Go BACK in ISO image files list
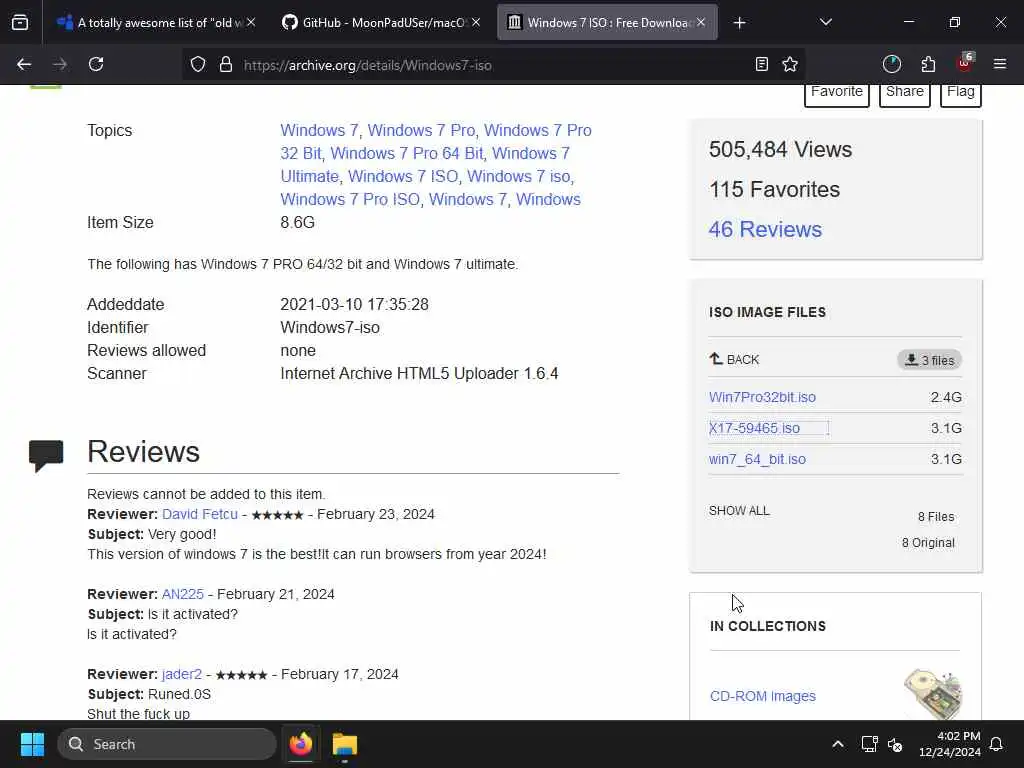This screenshot has width=1024, height=768. [x=734, y=359]
